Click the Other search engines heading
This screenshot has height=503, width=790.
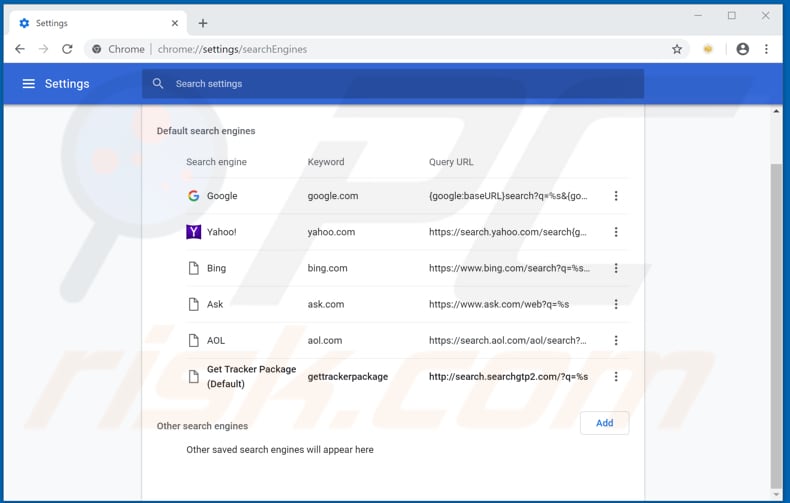(203, 426)
